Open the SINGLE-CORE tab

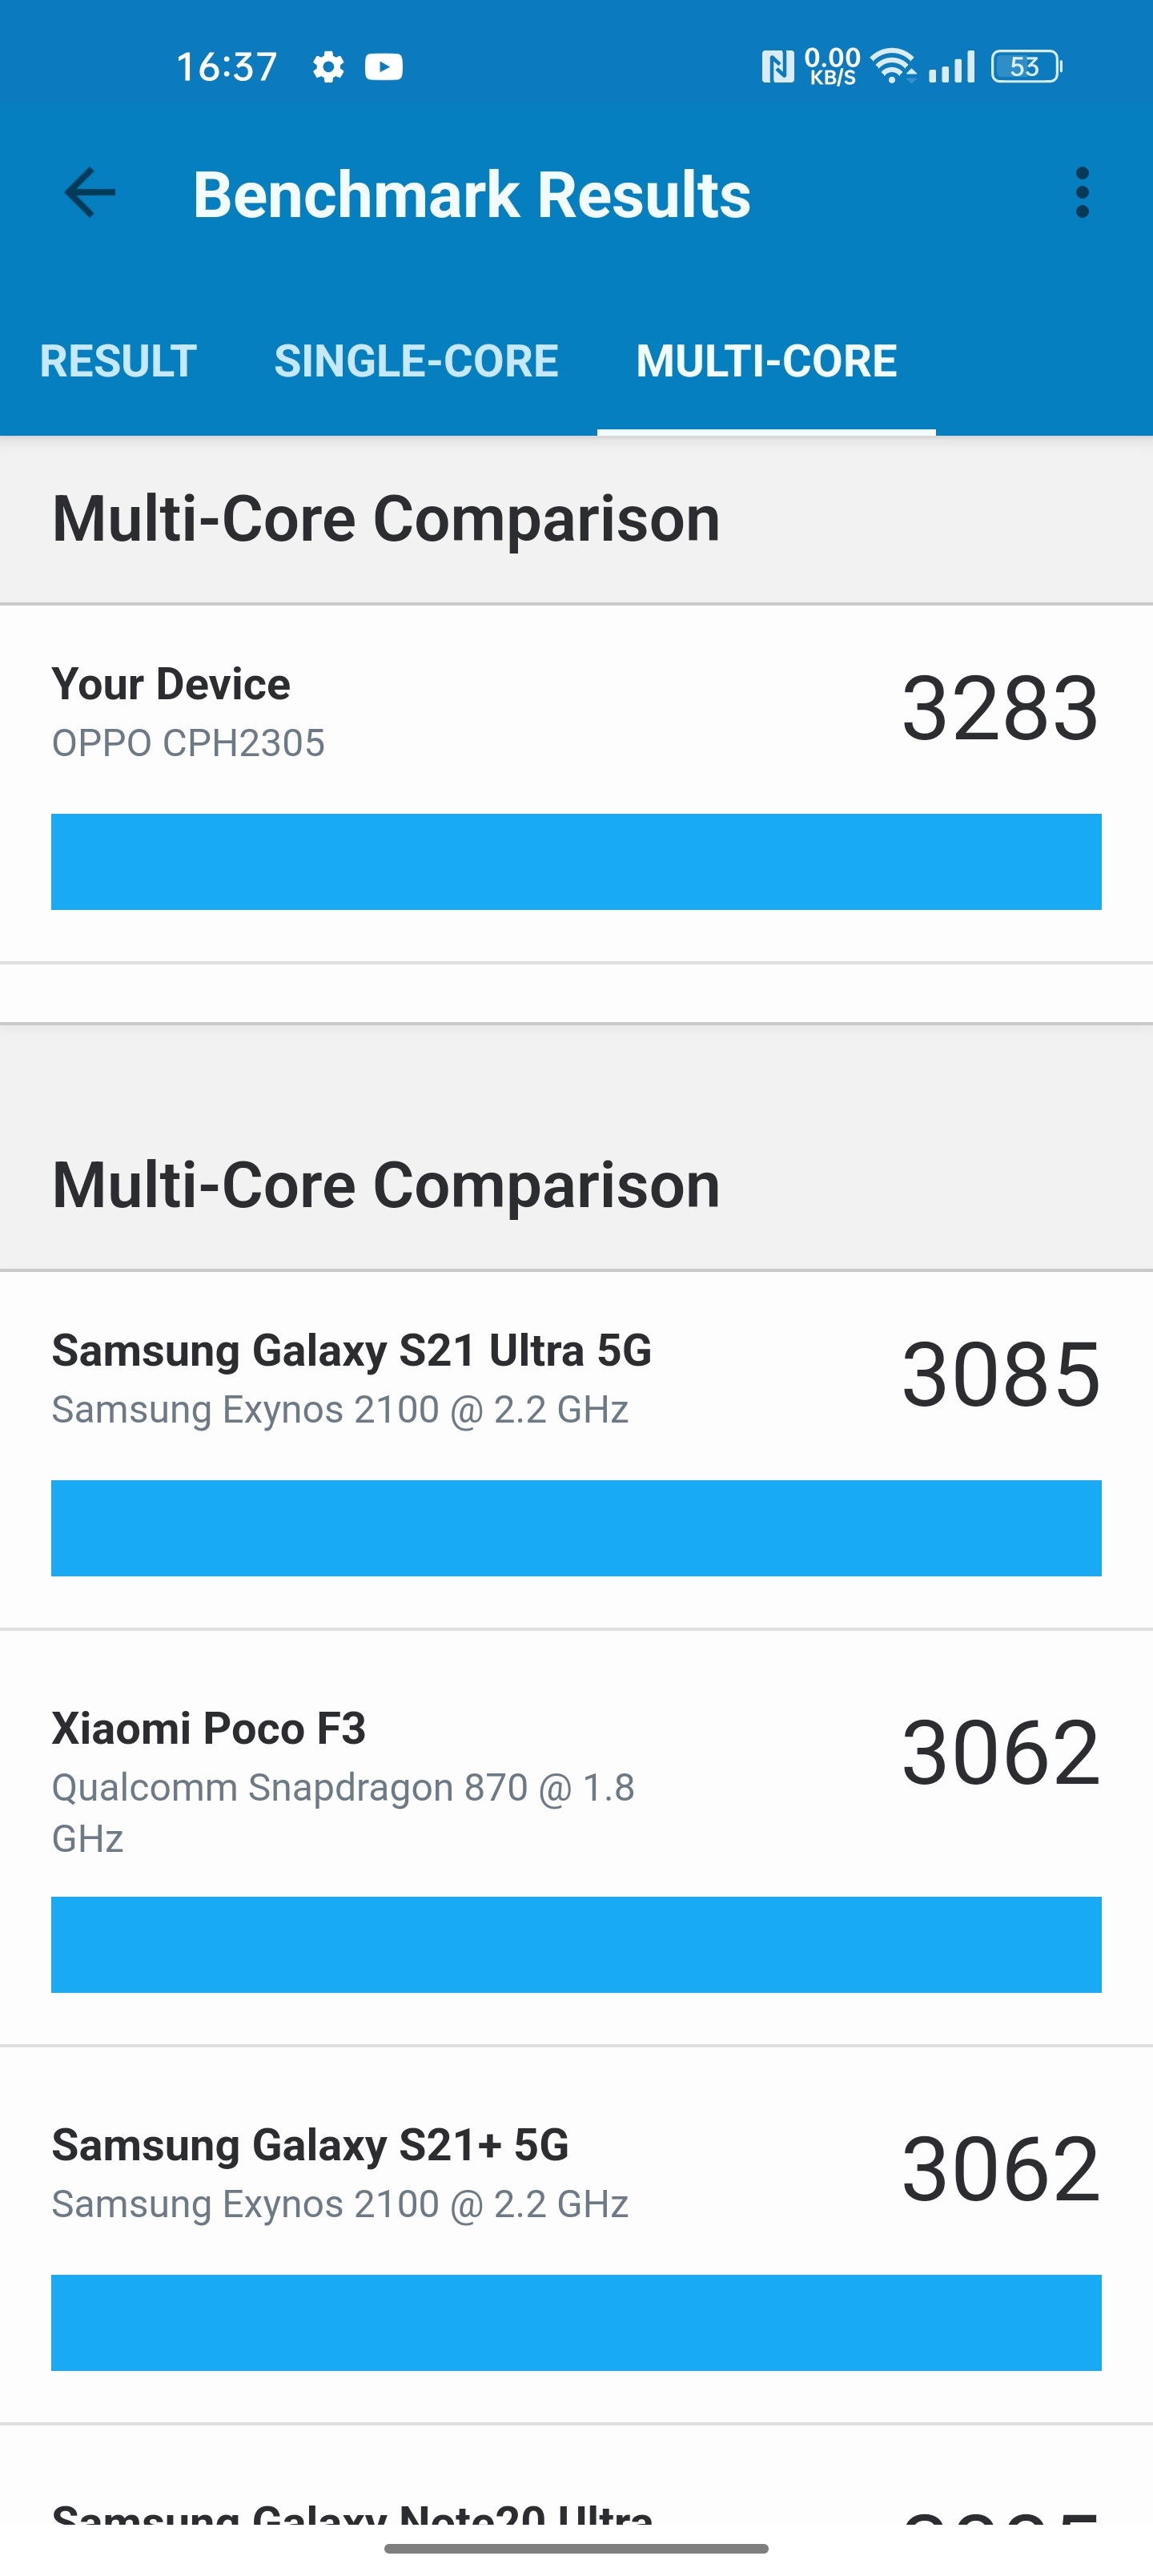pyautogui.click(x=417, y=361)
